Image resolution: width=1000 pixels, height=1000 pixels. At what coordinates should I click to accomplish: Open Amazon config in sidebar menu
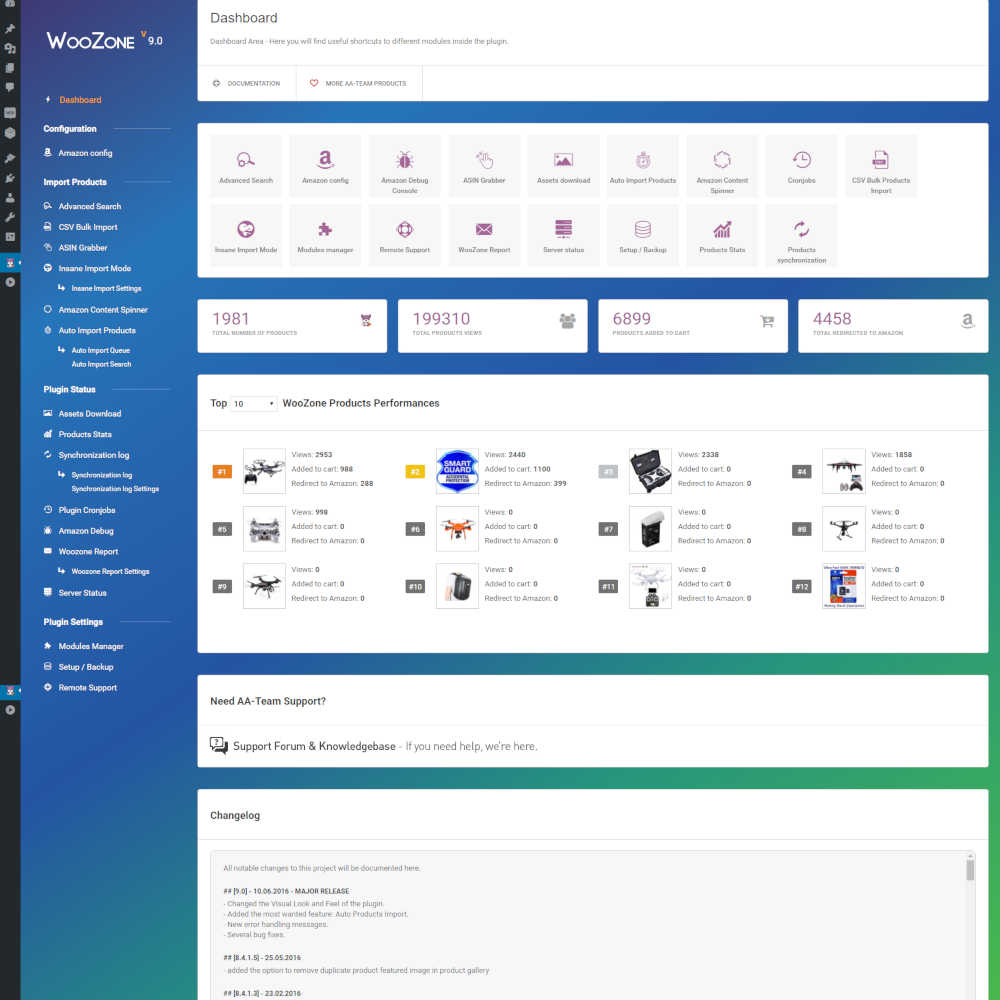85,153
